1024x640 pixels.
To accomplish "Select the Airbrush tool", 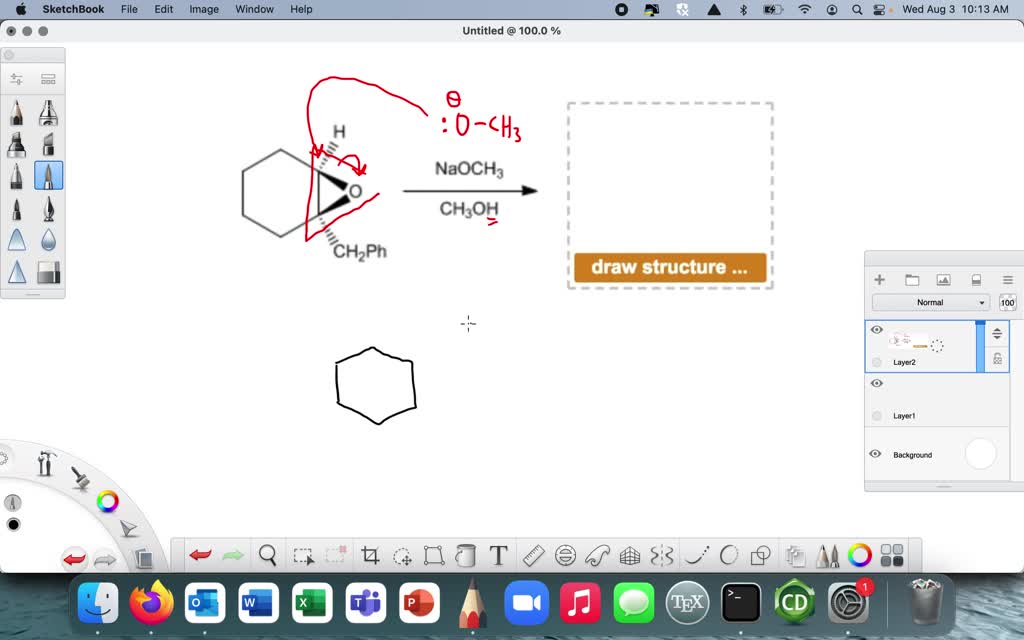I will [x=47, y=113].
